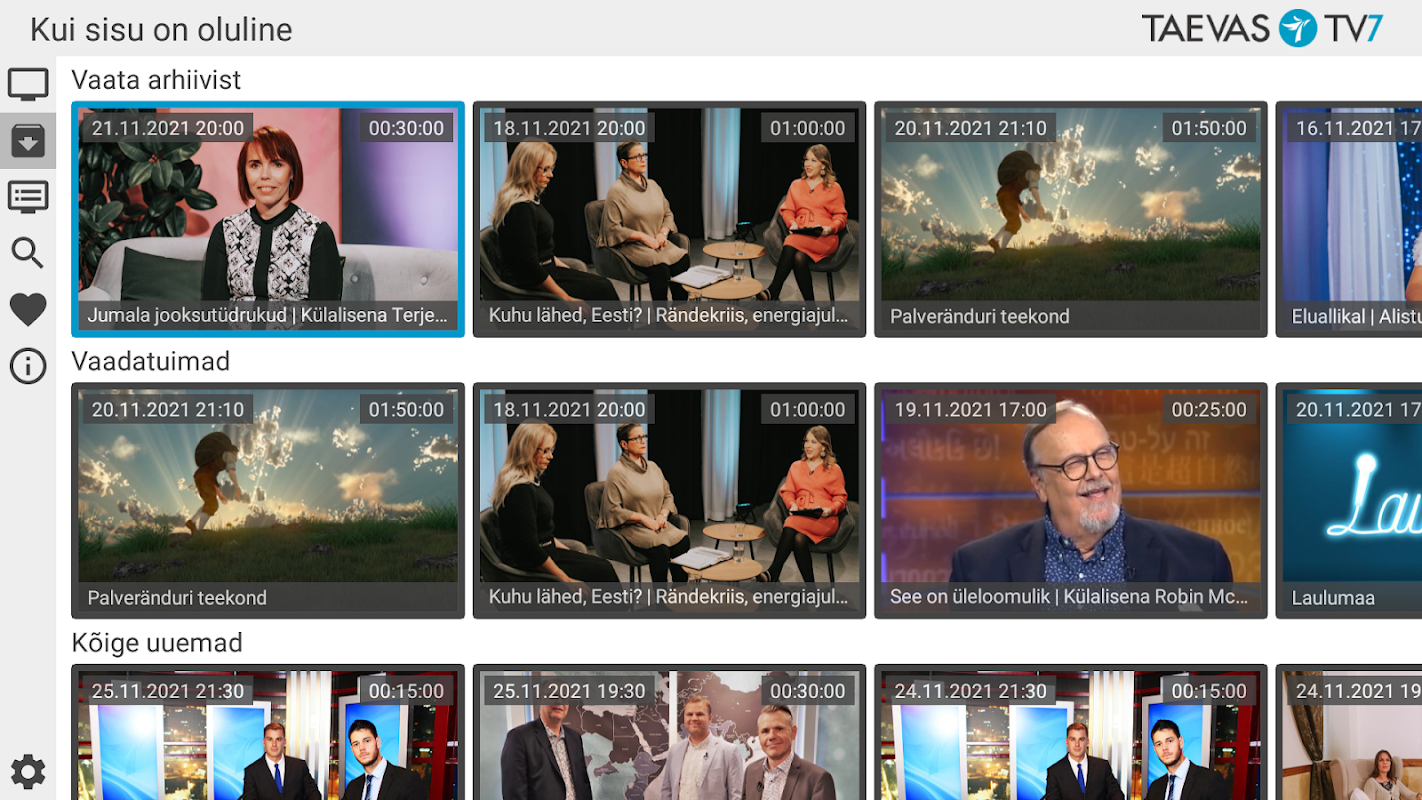1422x800 pixels.
Task: Click the 00:30:00 duration on 25.11.2021 19:30 video
Action: point(808,691)
